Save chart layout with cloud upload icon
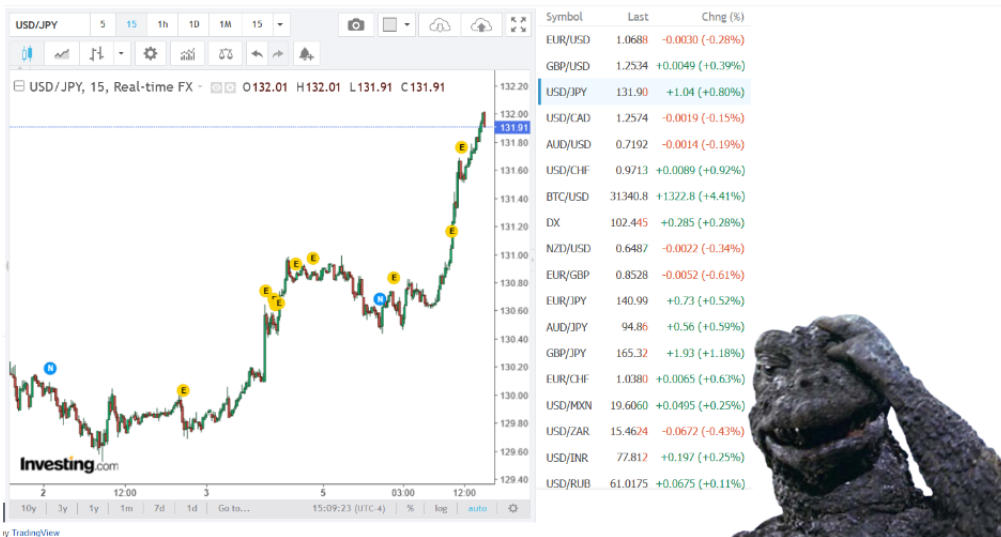This screenshot has width=1001, height=537. click(x=481, y=25)
